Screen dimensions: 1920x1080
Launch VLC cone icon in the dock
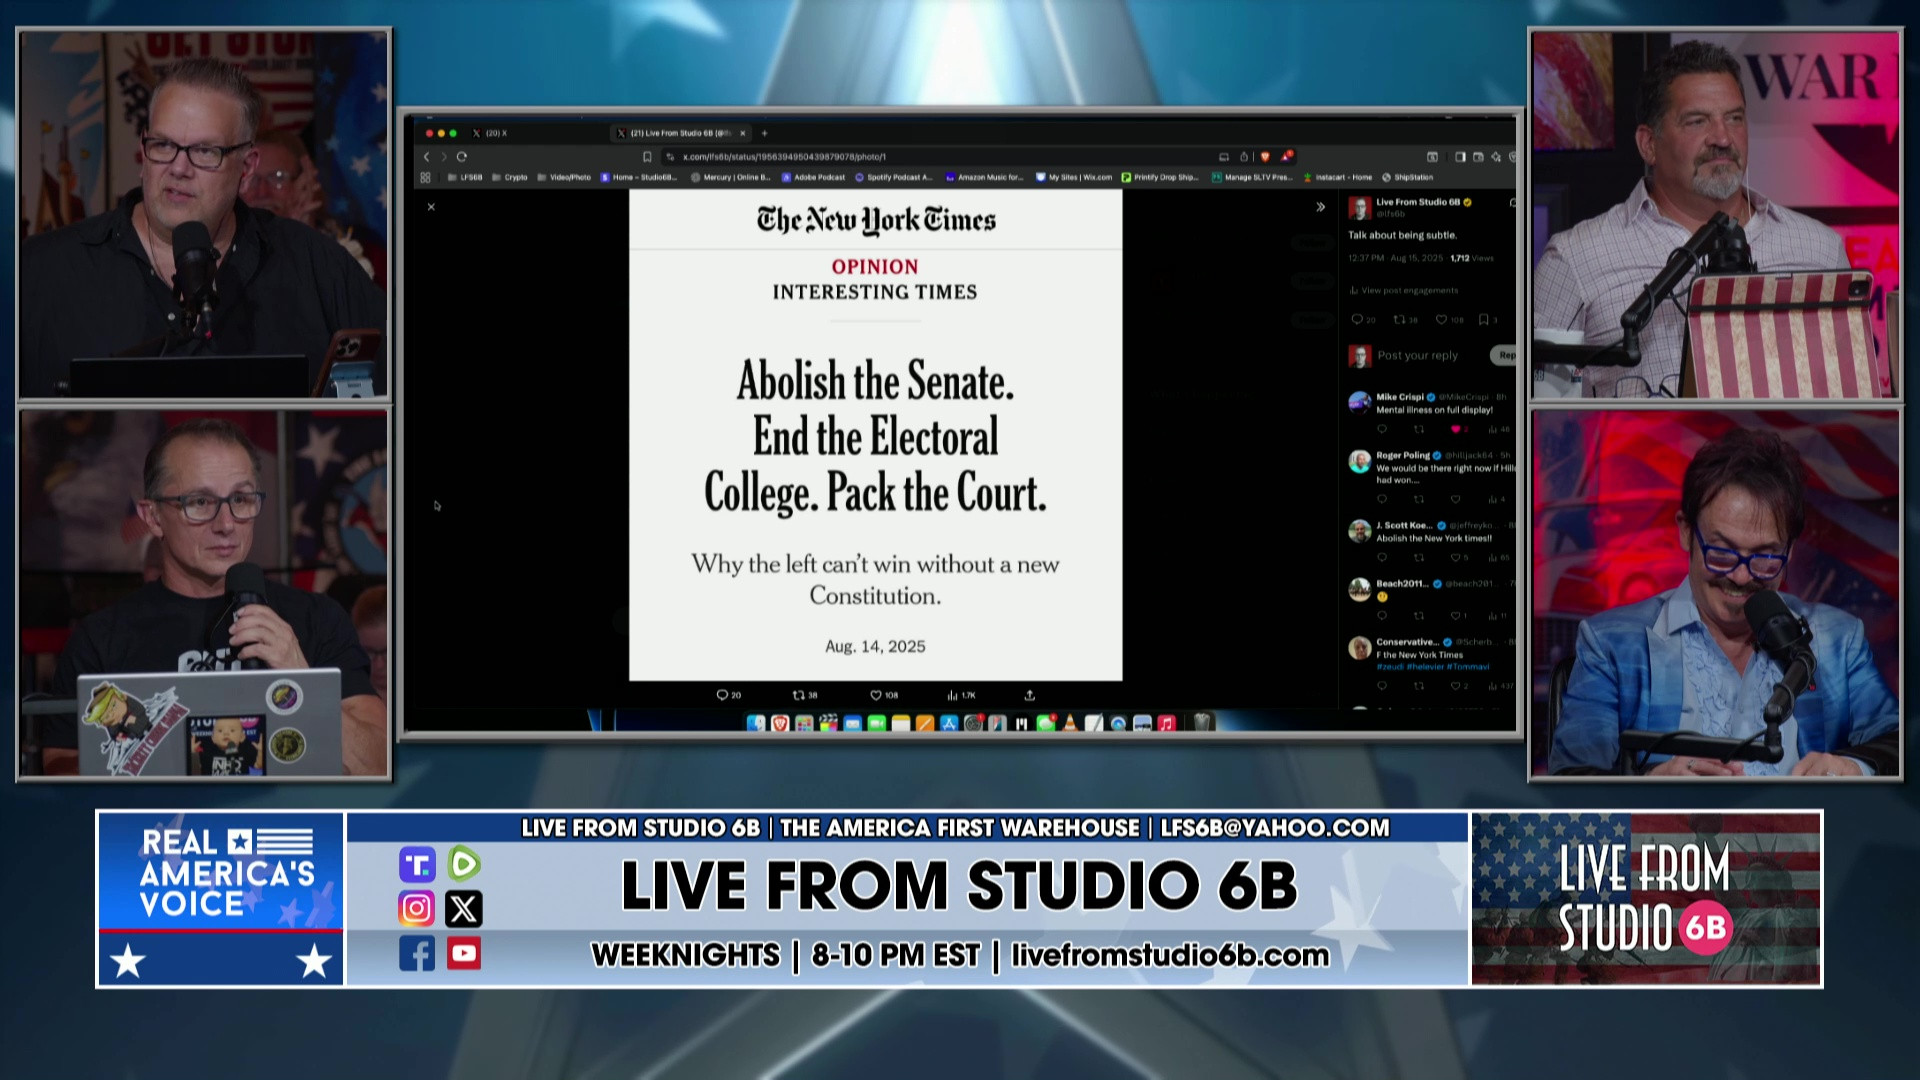(x=1070, y=723)
